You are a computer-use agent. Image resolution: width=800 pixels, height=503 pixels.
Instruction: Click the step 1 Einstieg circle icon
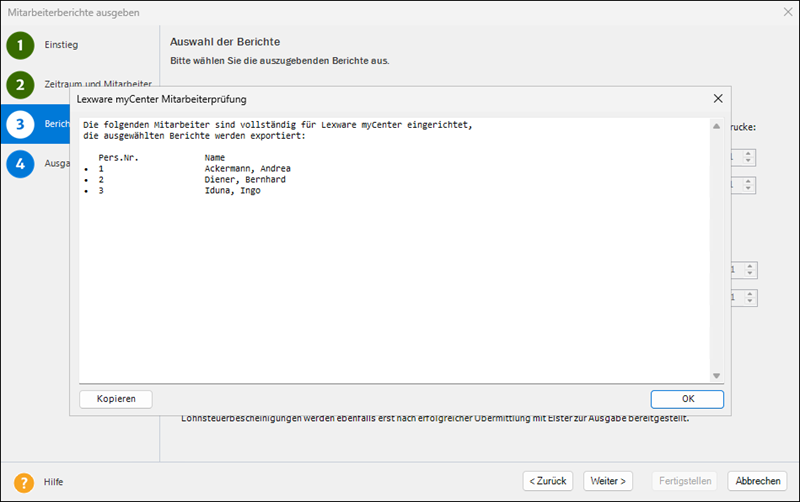coord(20,45)
